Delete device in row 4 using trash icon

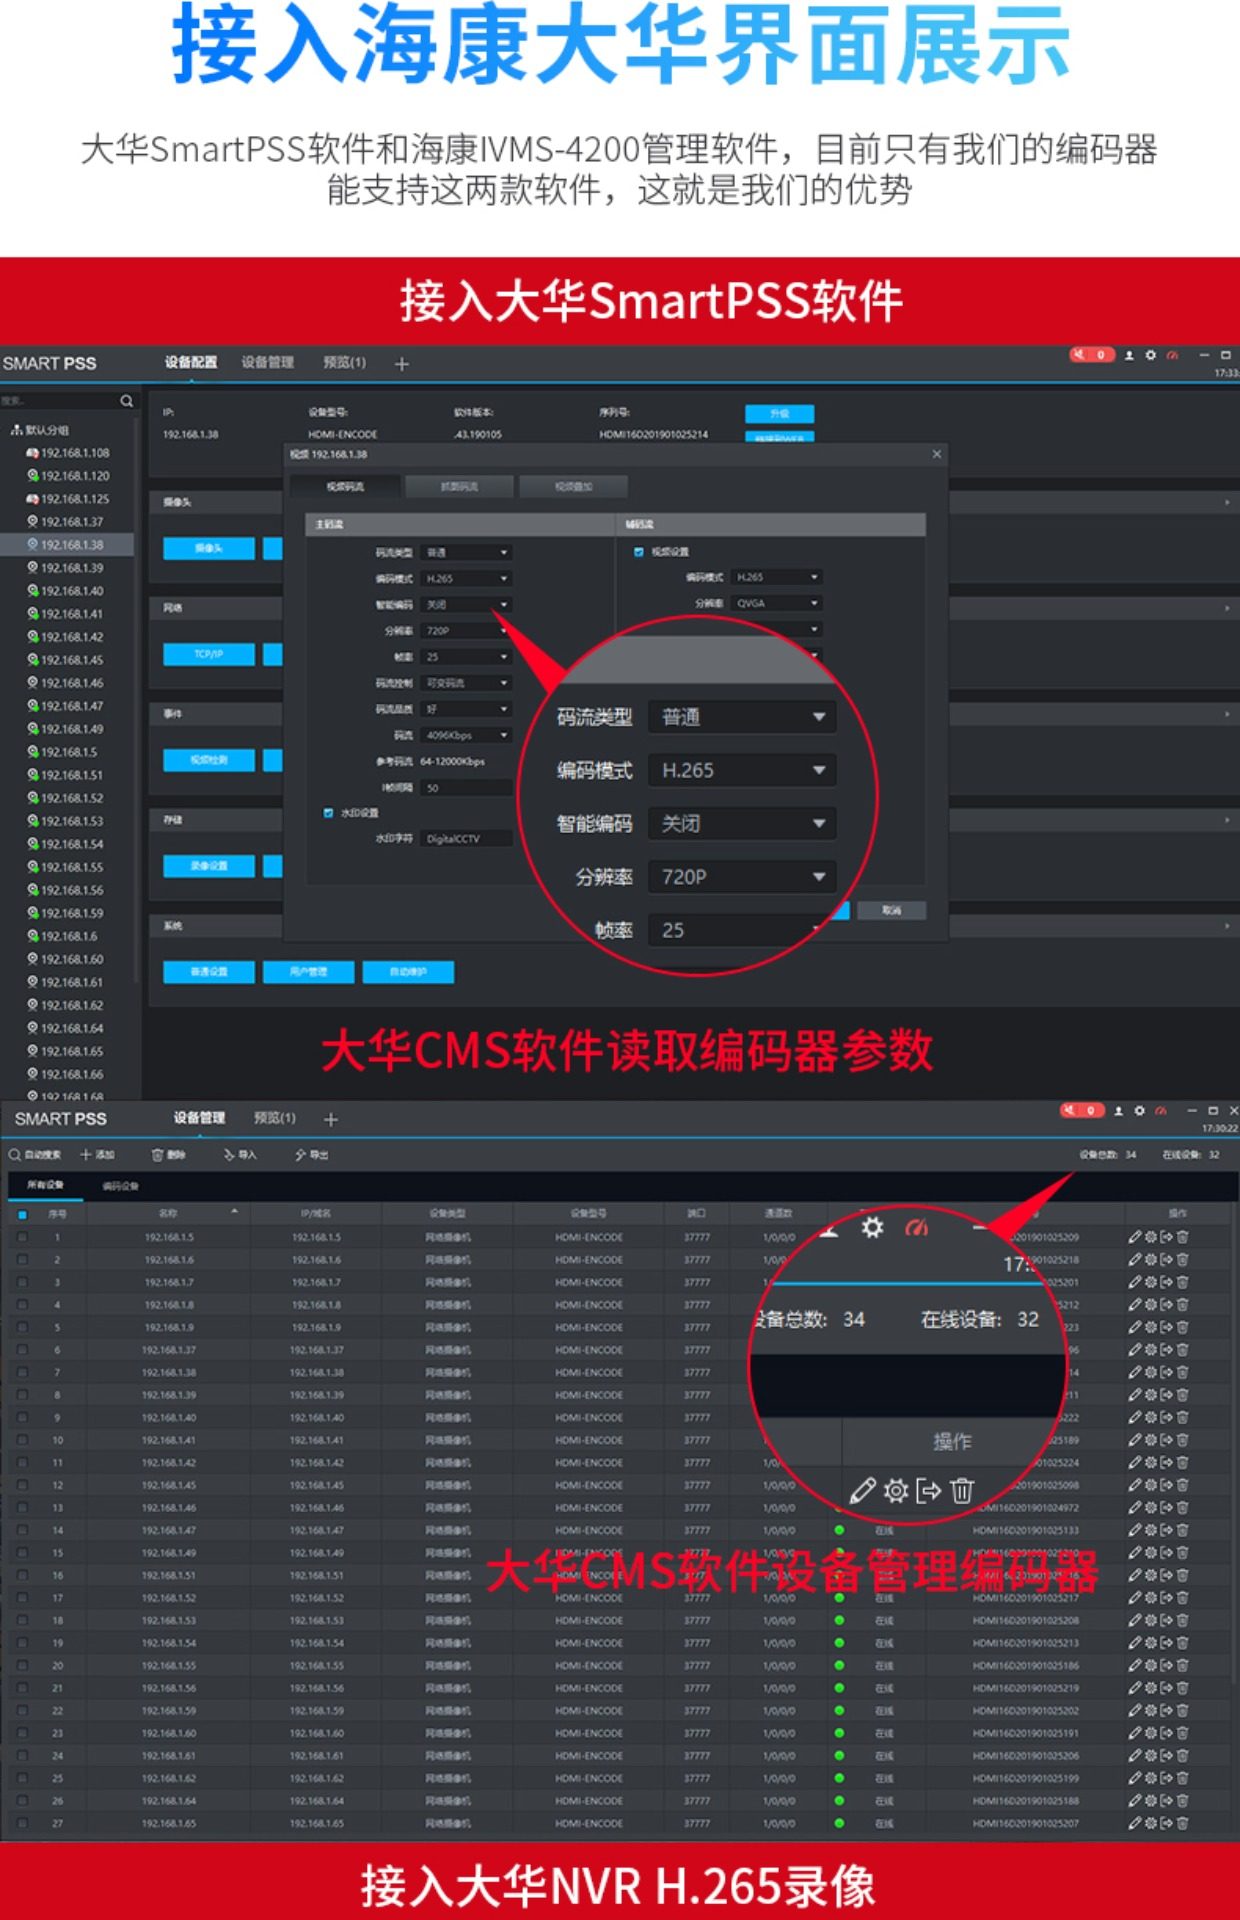pyautogui.click(x=1182, y=1305)
